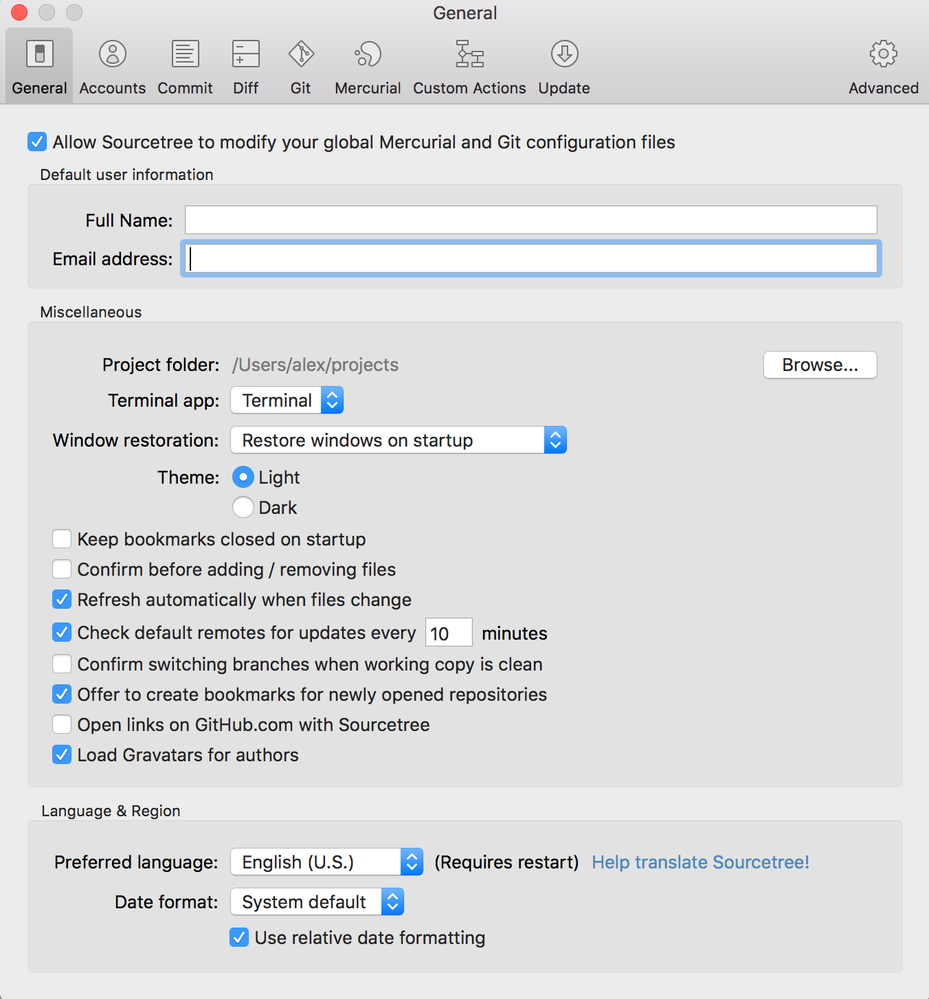Open the Update preferences icon
The width and height of the screenshot is (929, 999).
pos(564,54)
